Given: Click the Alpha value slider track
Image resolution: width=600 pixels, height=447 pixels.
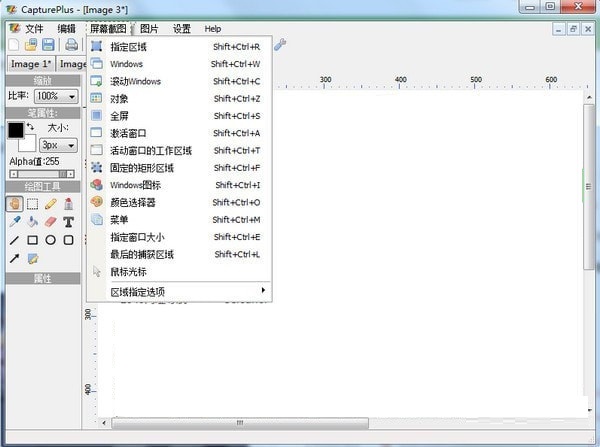Looking at the screenshot, I should coord(42,174).
